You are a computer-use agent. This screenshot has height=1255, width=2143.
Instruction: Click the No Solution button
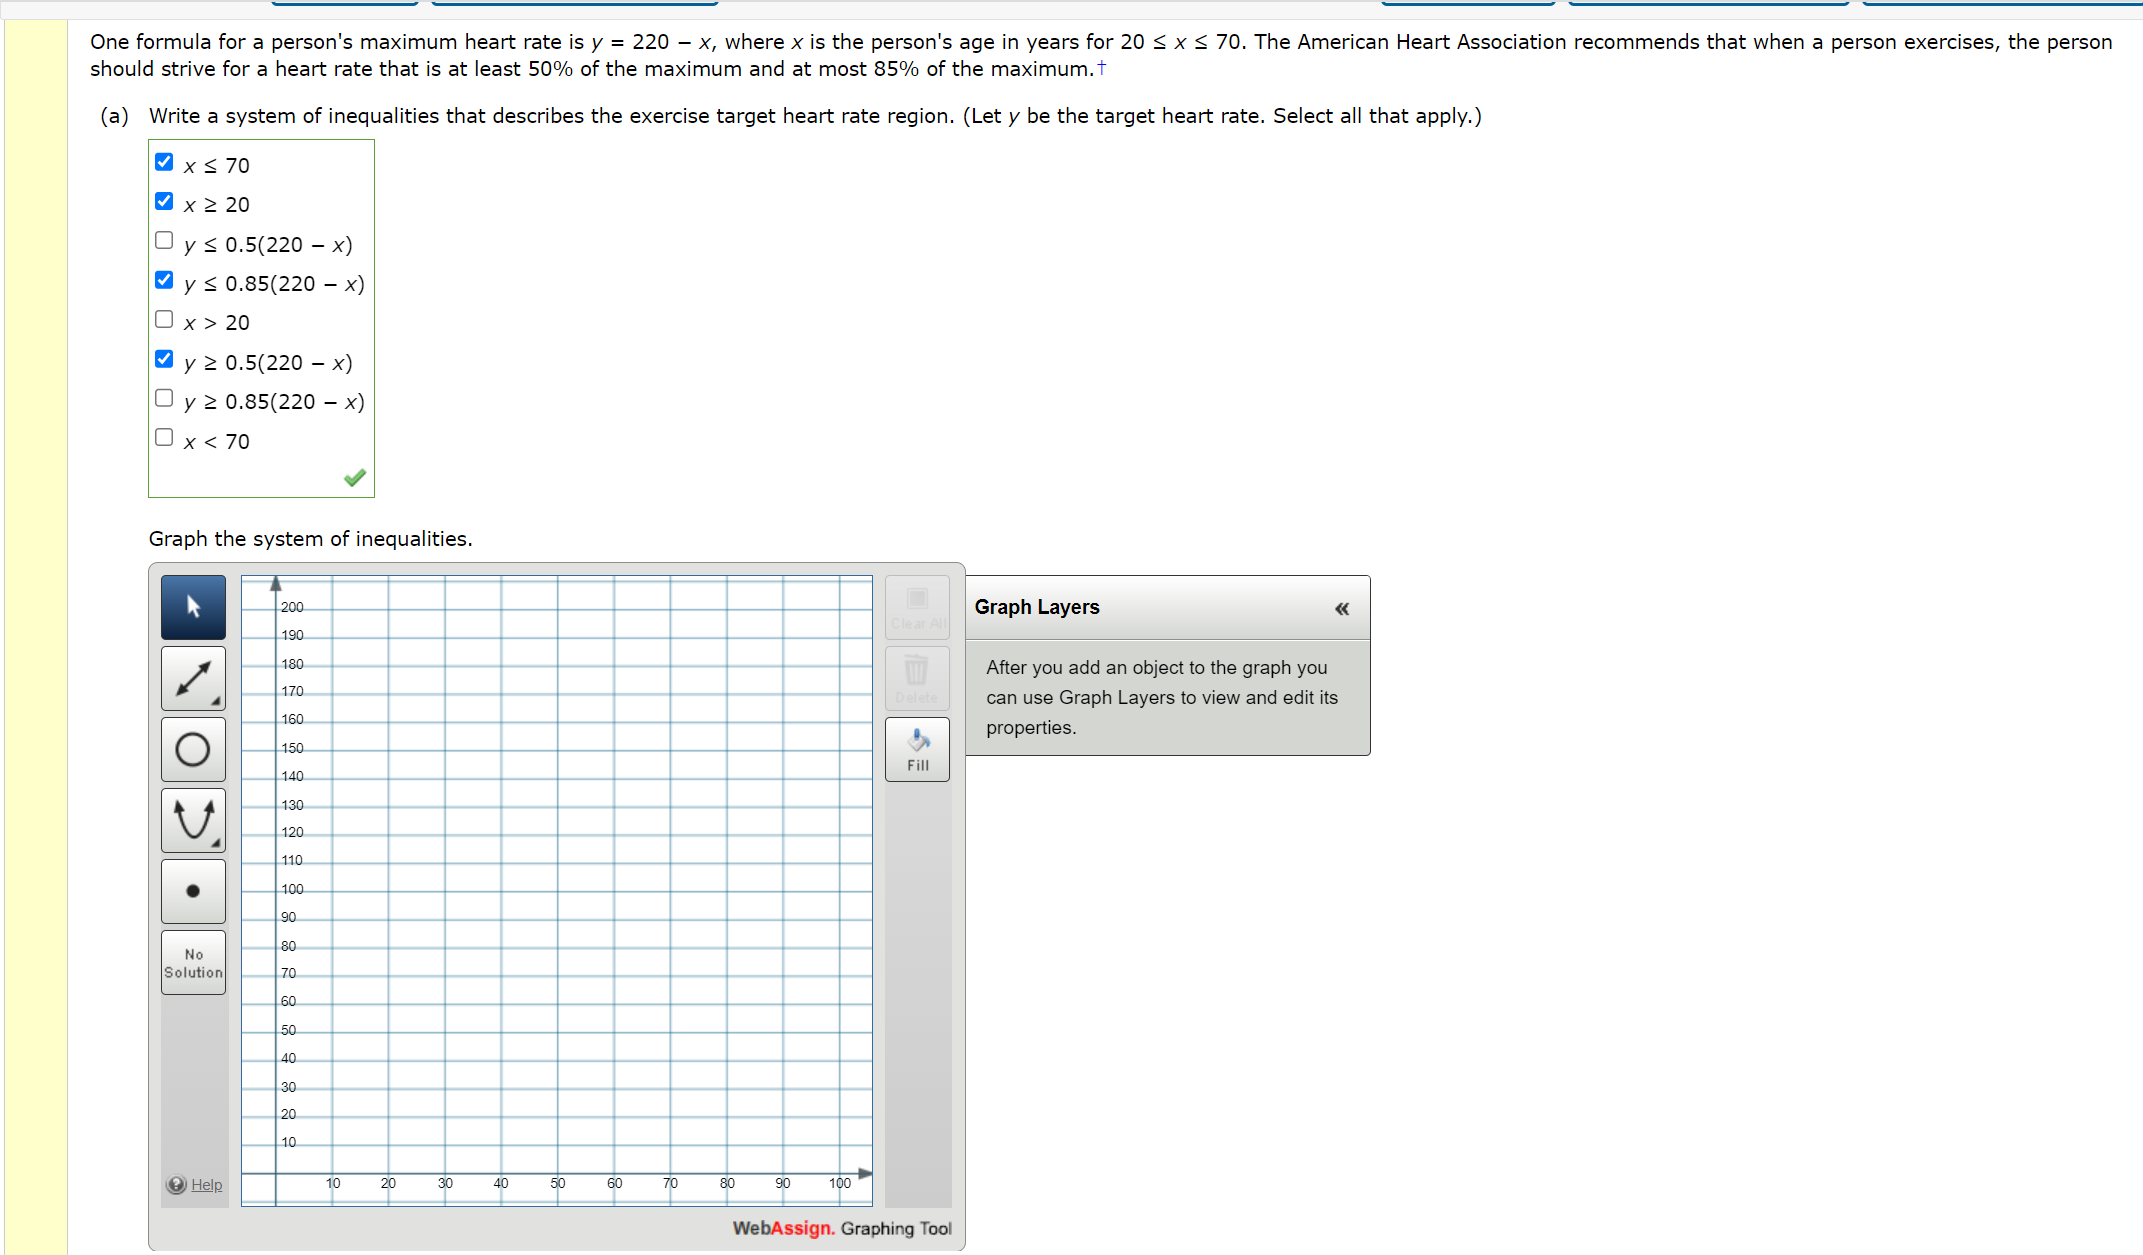coord(193,962)
